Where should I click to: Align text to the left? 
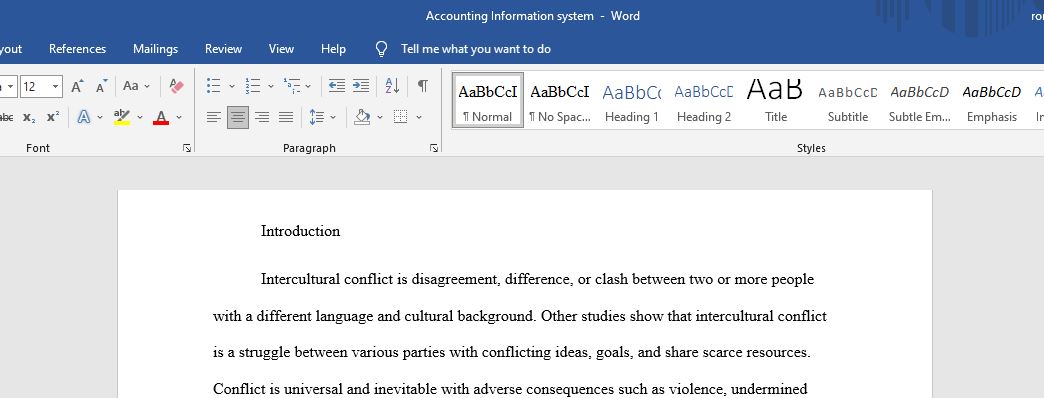213,117
